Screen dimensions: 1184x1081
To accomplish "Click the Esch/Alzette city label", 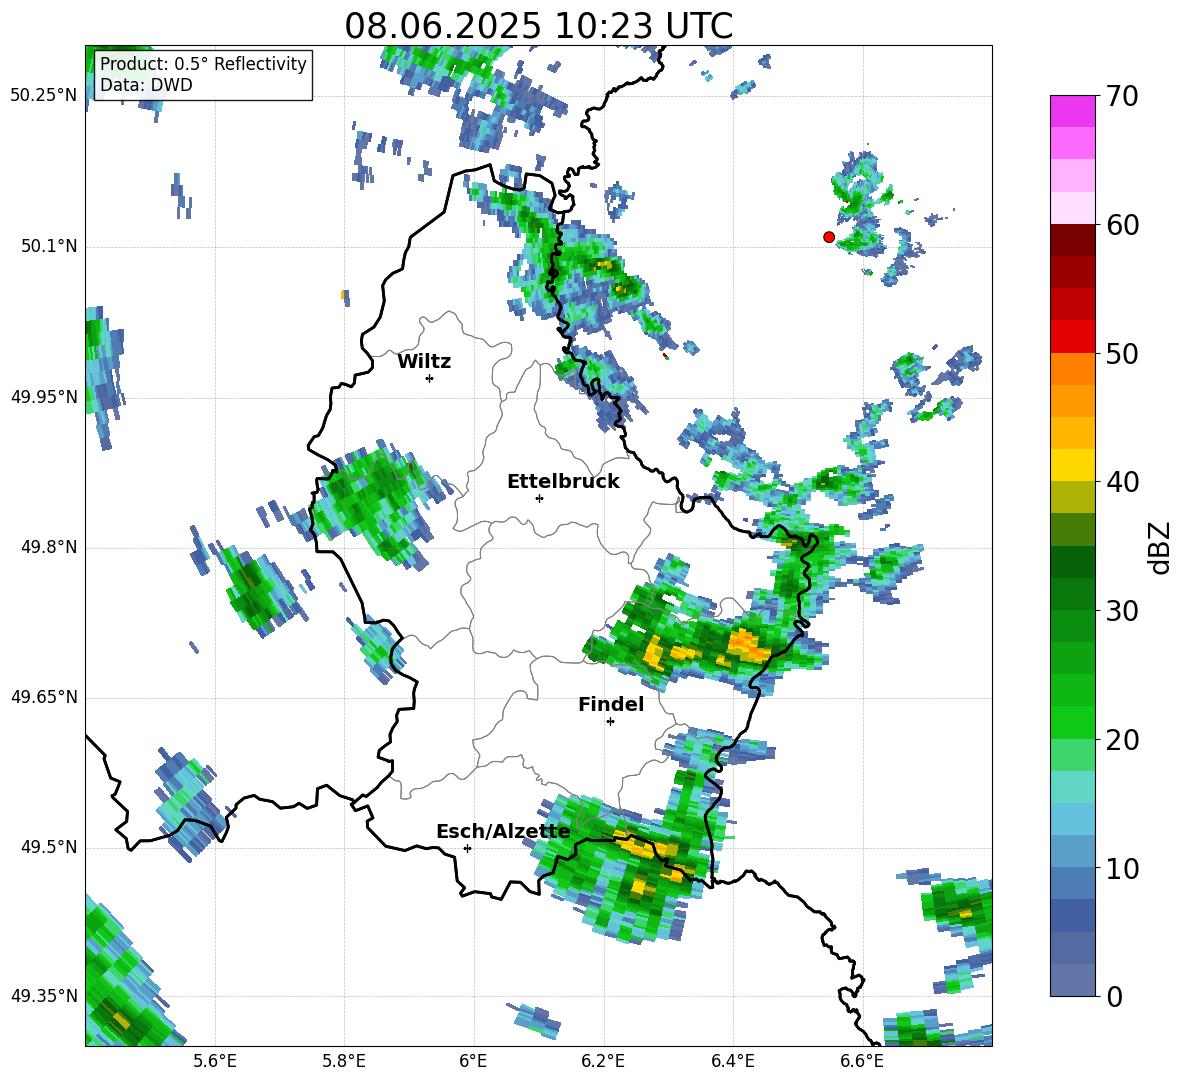I will (503, 831).
